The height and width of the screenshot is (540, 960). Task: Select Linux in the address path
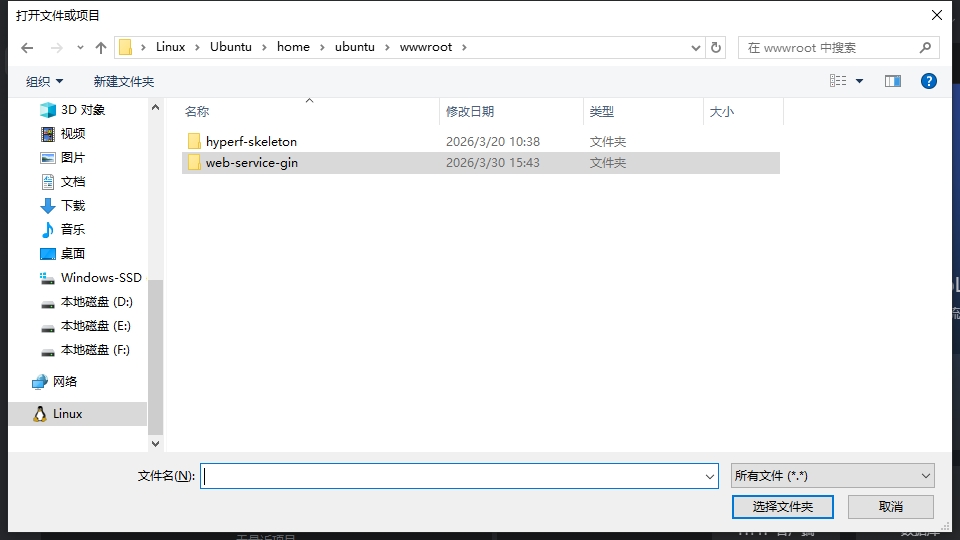pos(170,47)
